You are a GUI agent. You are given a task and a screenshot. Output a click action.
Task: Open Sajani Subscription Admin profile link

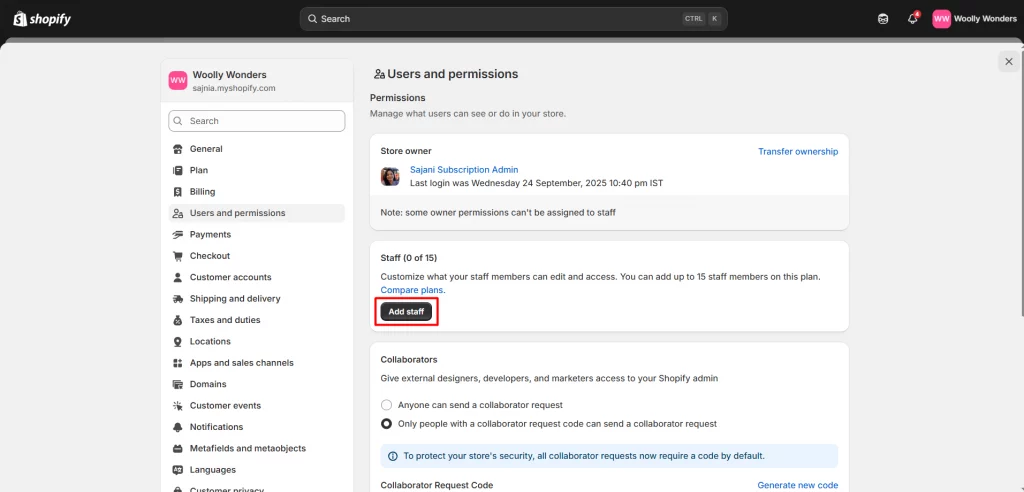[464, 170]
